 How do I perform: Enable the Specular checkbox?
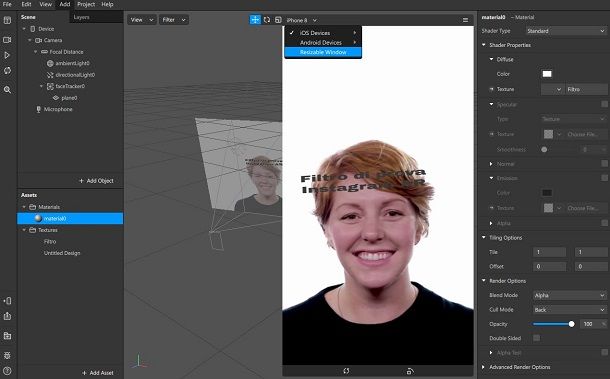(604, 104)
